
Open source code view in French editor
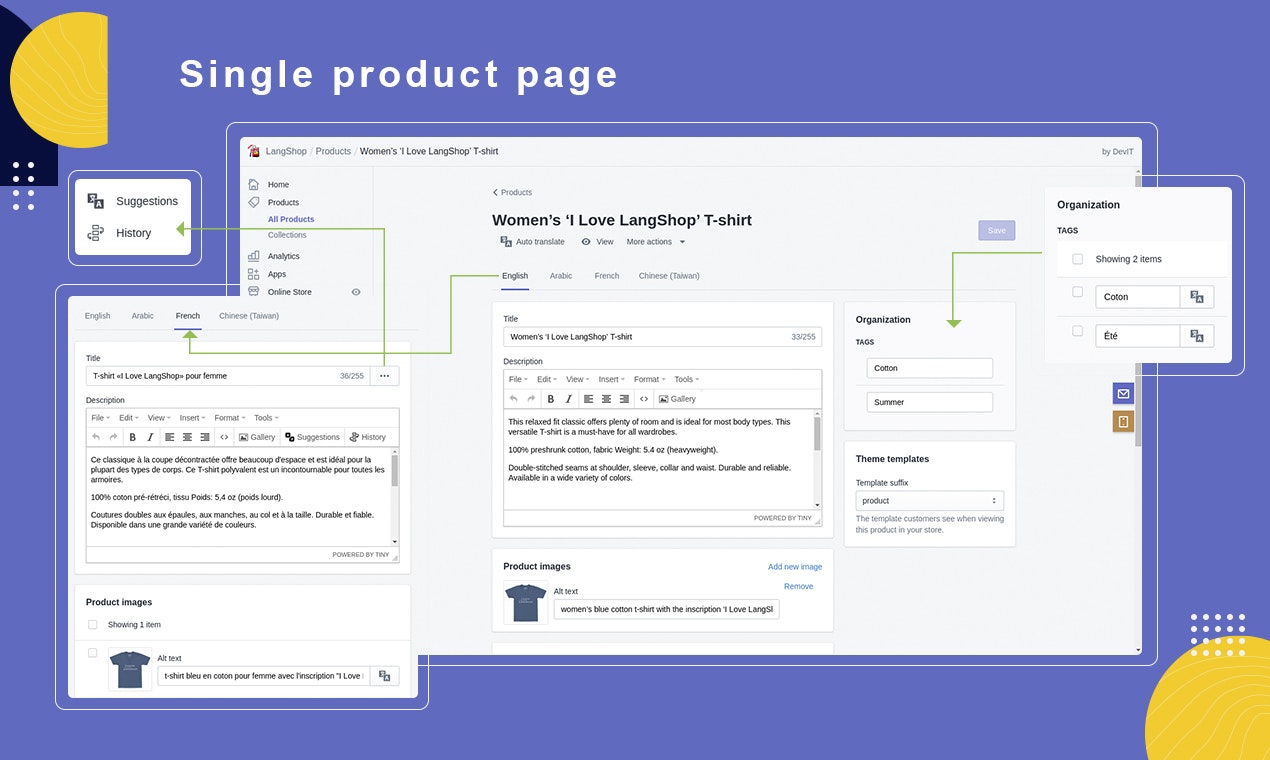pyautogui.click(x=225, y=437)
